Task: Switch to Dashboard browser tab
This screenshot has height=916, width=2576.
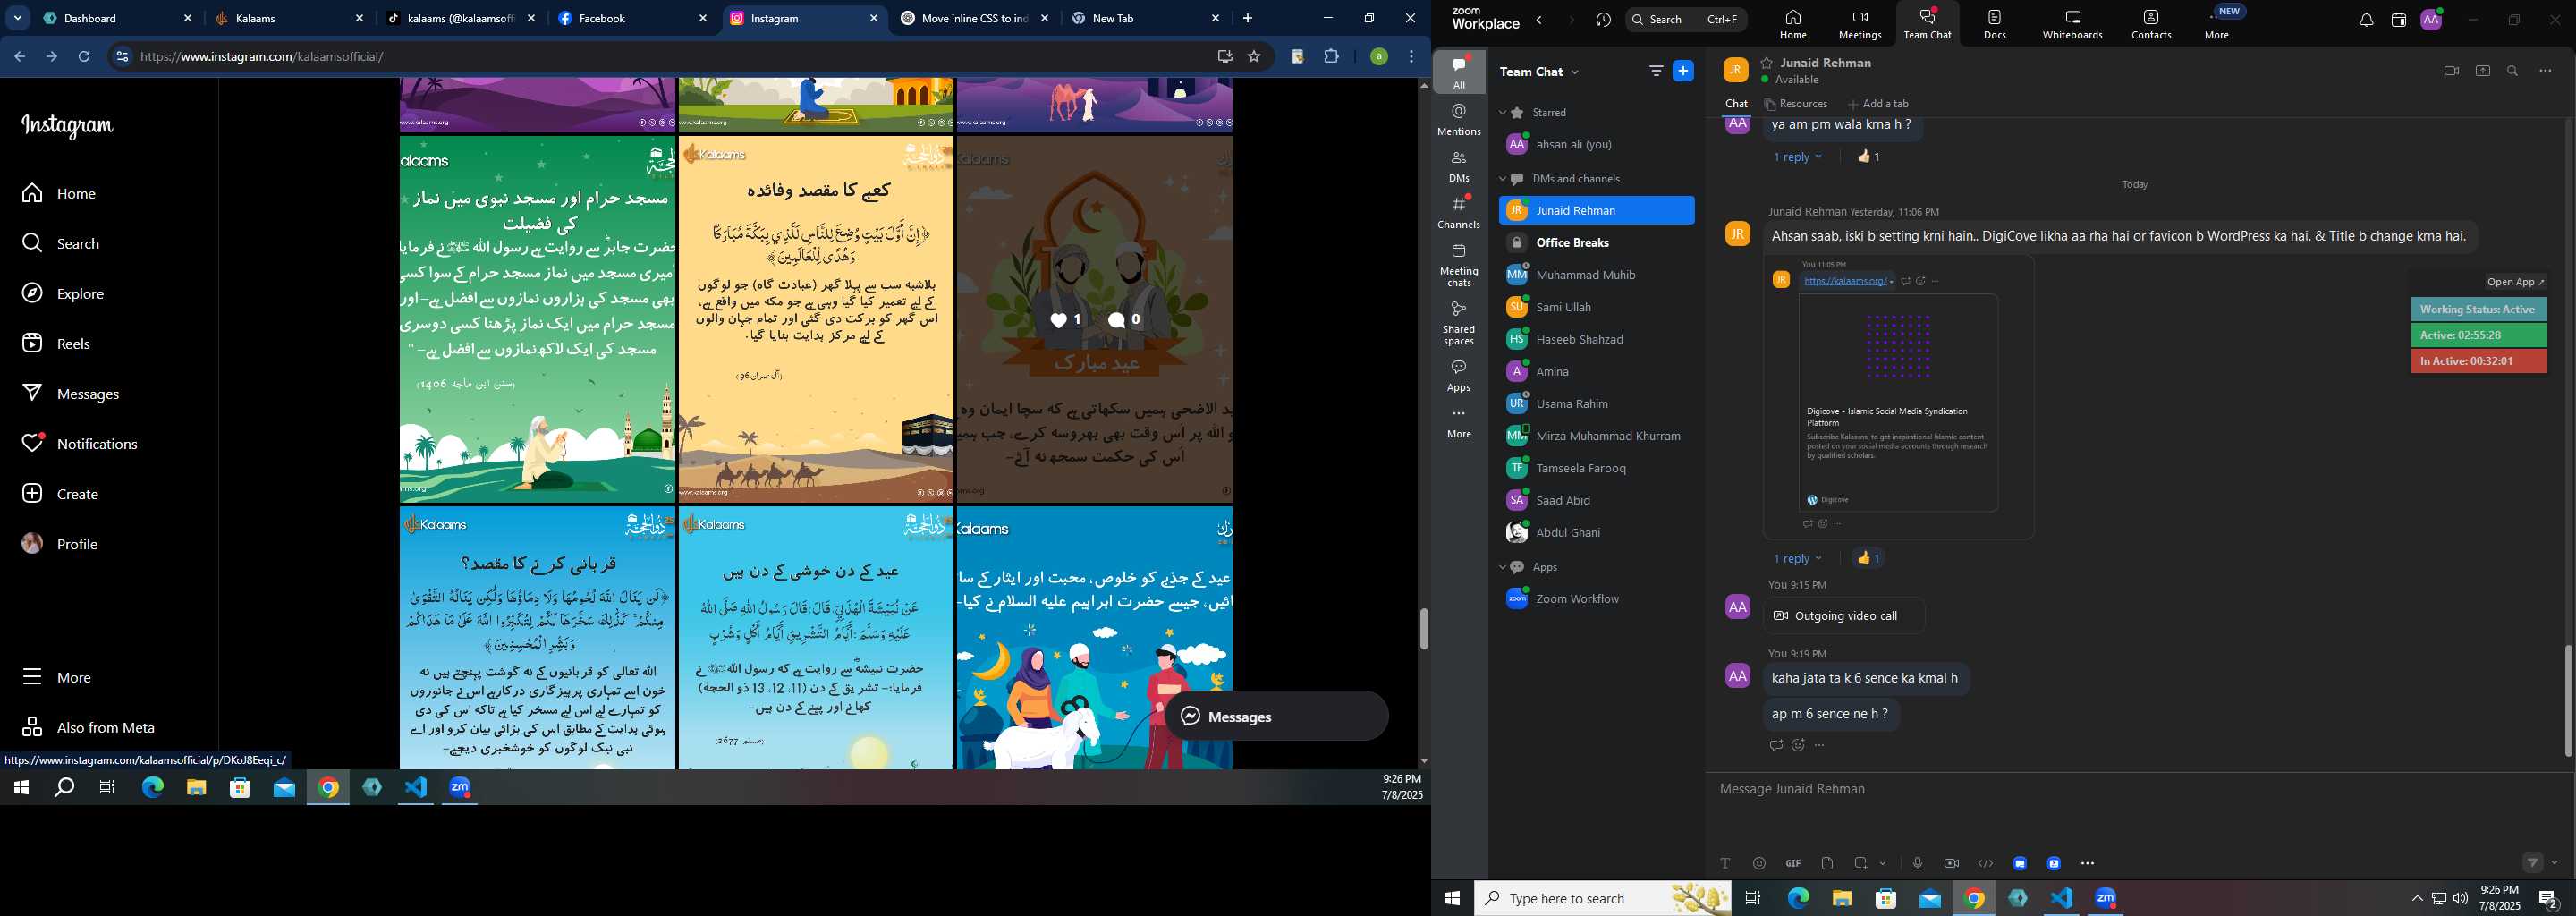Action: pos(117,18)
